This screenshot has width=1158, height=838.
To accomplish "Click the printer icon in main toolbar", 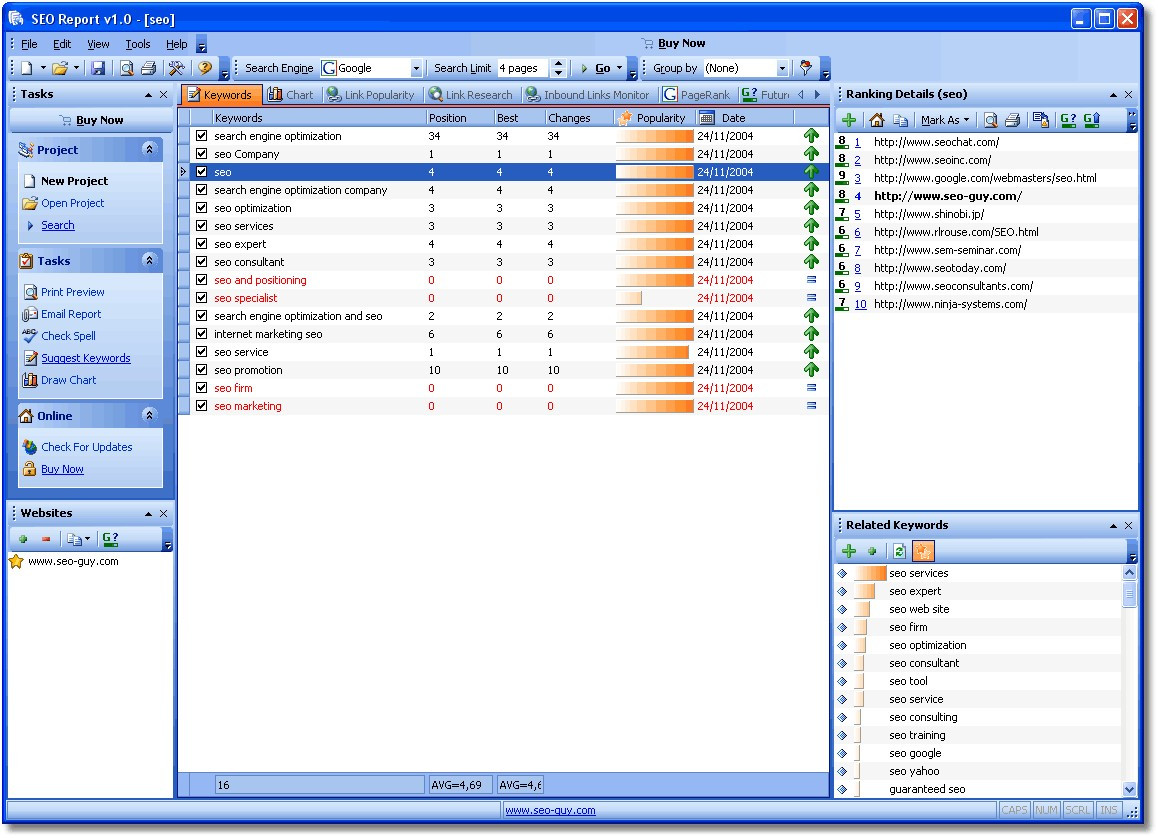I will click(148, 68).
